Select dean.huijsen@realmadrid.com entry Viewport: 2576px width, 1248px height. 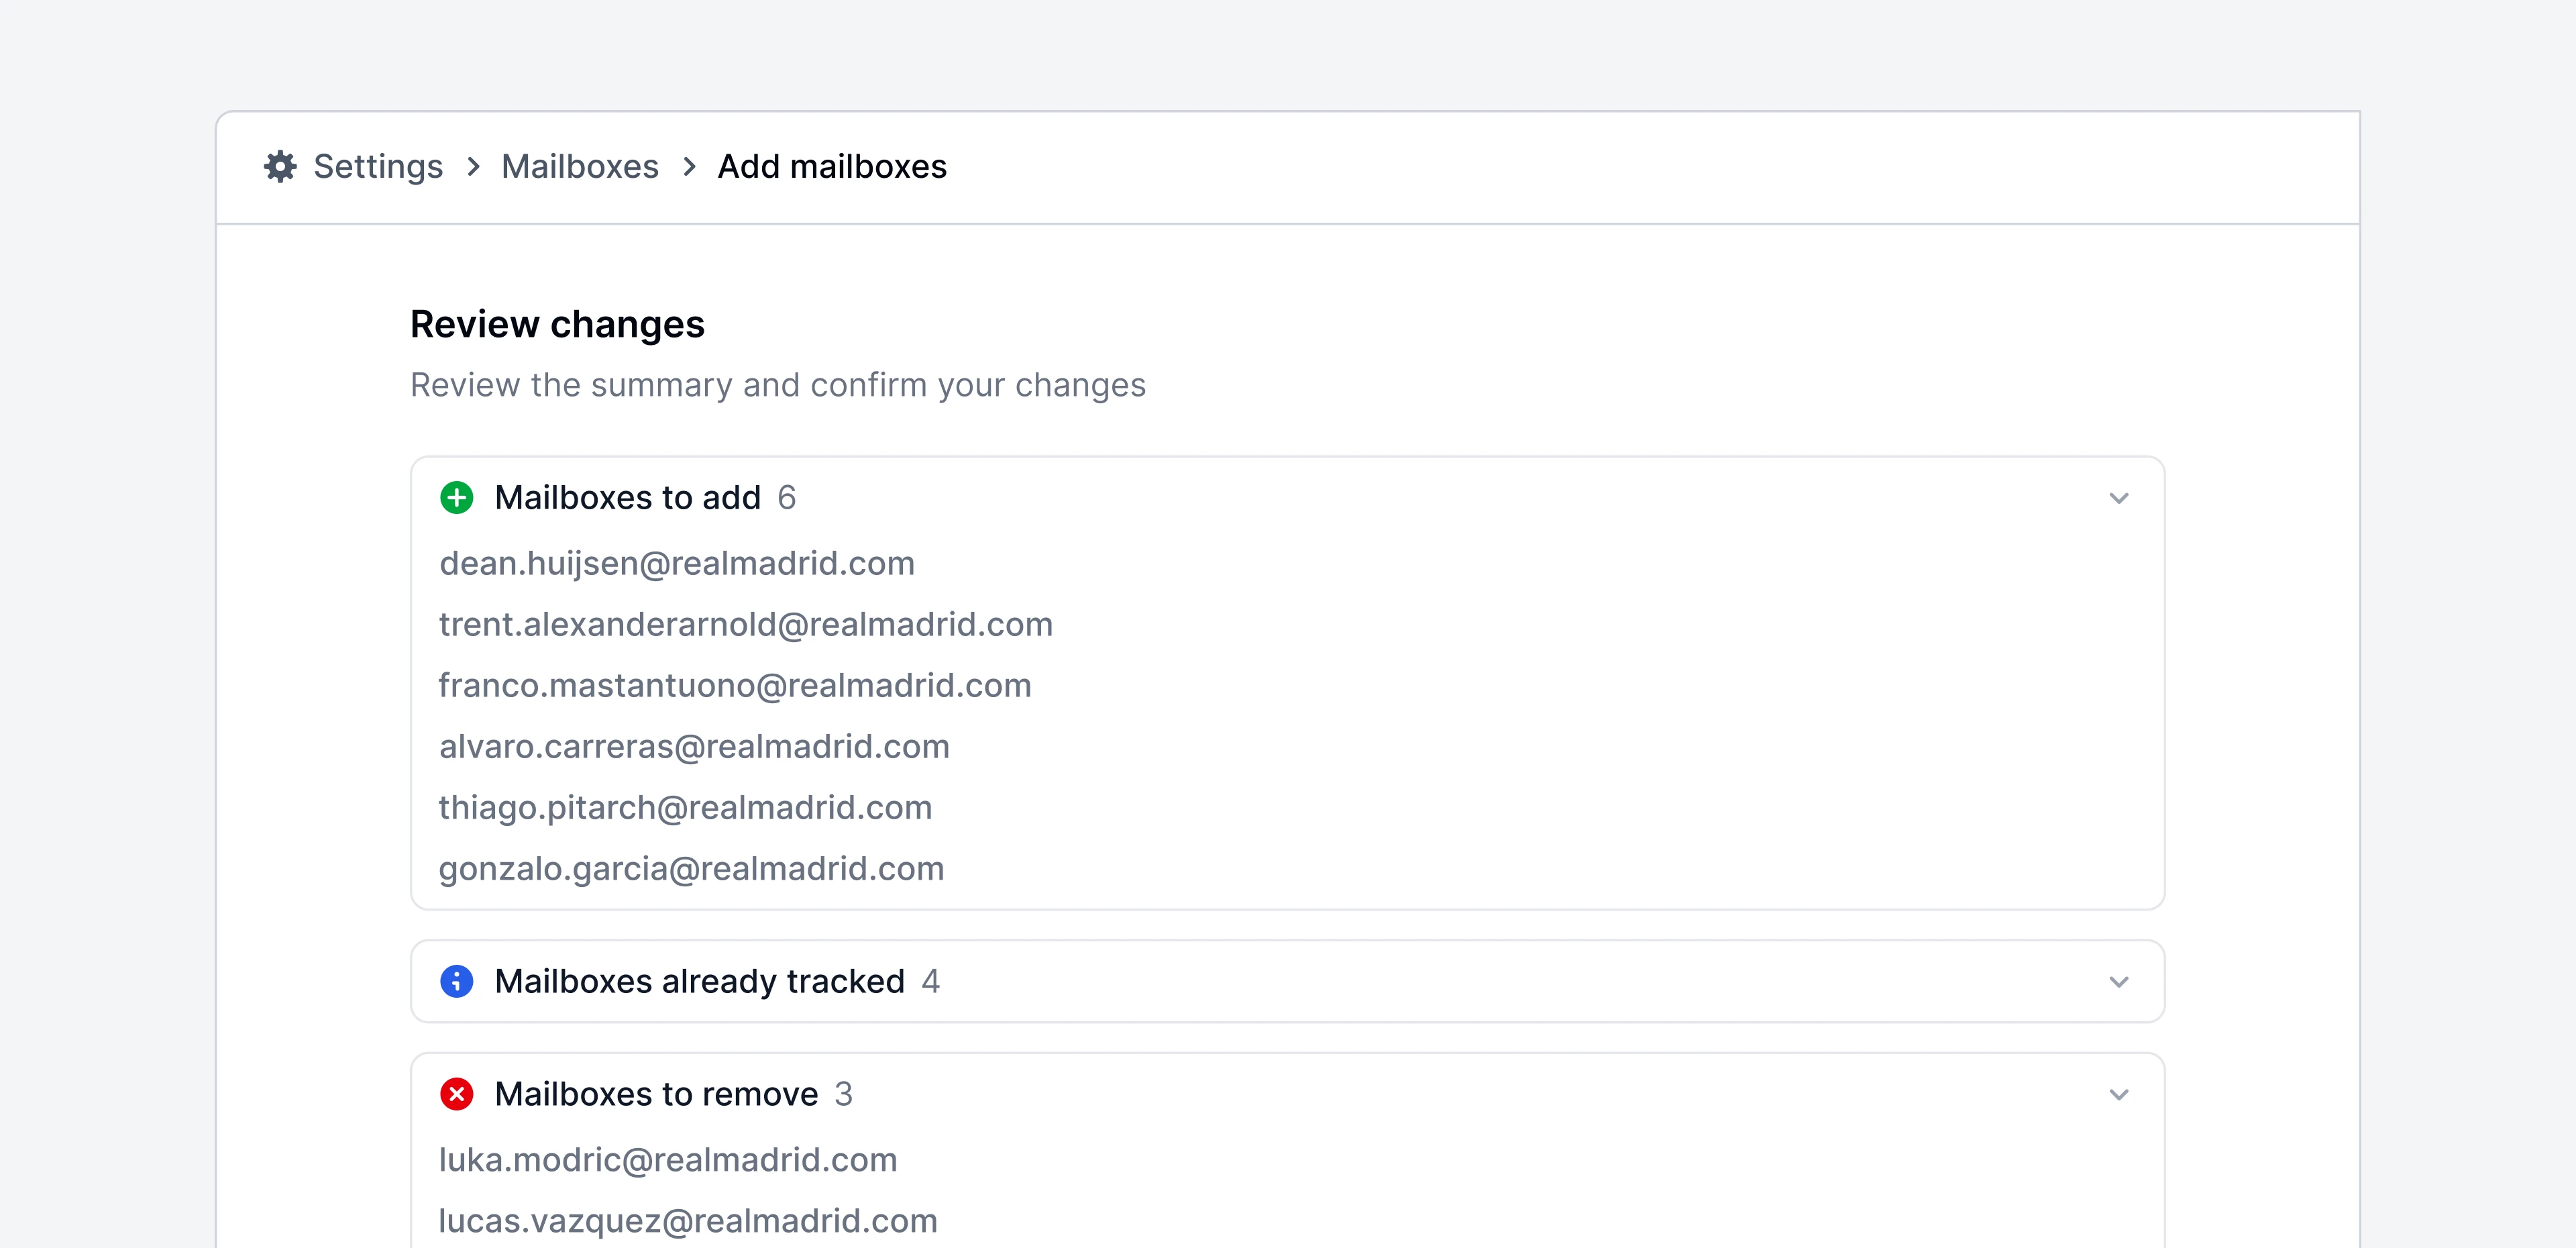pyautogui.click(x=677, y=564)
